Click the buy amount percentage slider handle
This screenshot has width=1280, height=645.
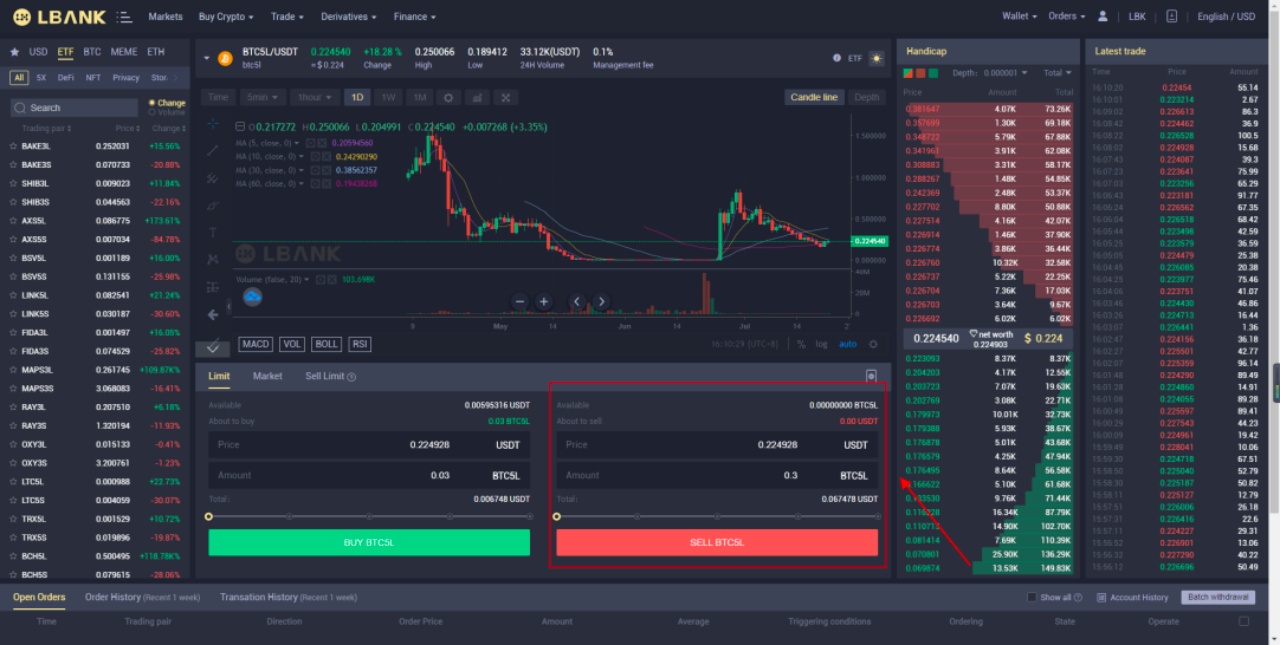tap(208, 517)
